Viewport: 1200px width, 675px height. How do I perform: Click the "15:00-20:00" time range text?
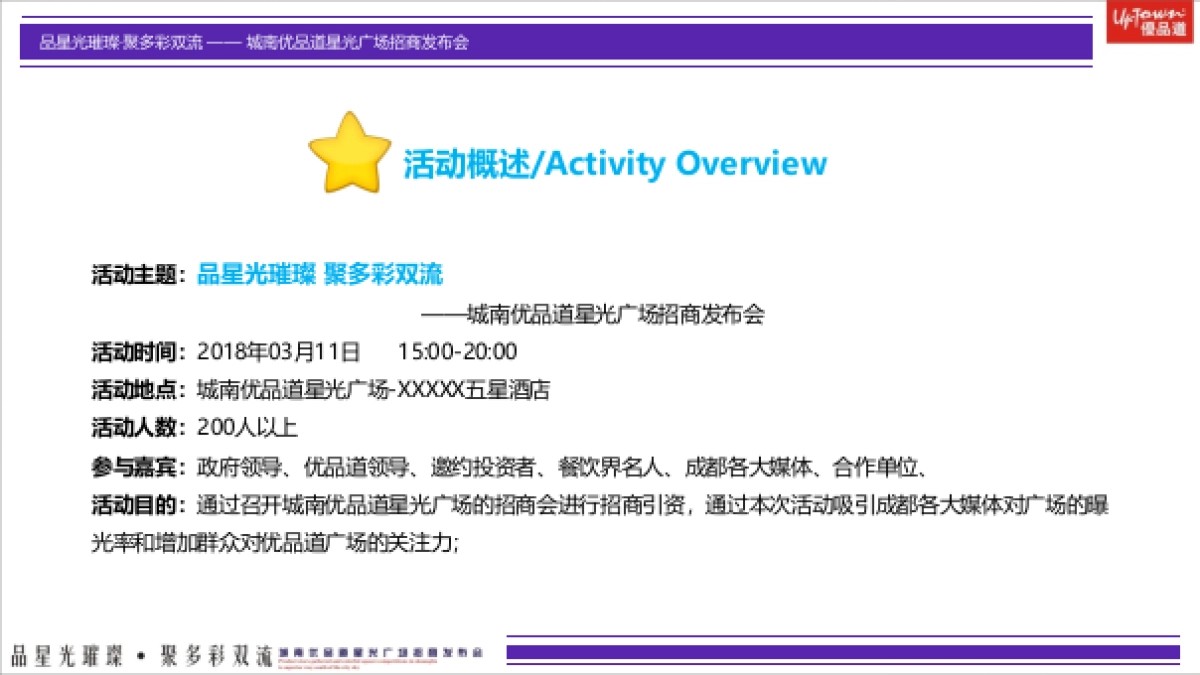coord(456,352)
